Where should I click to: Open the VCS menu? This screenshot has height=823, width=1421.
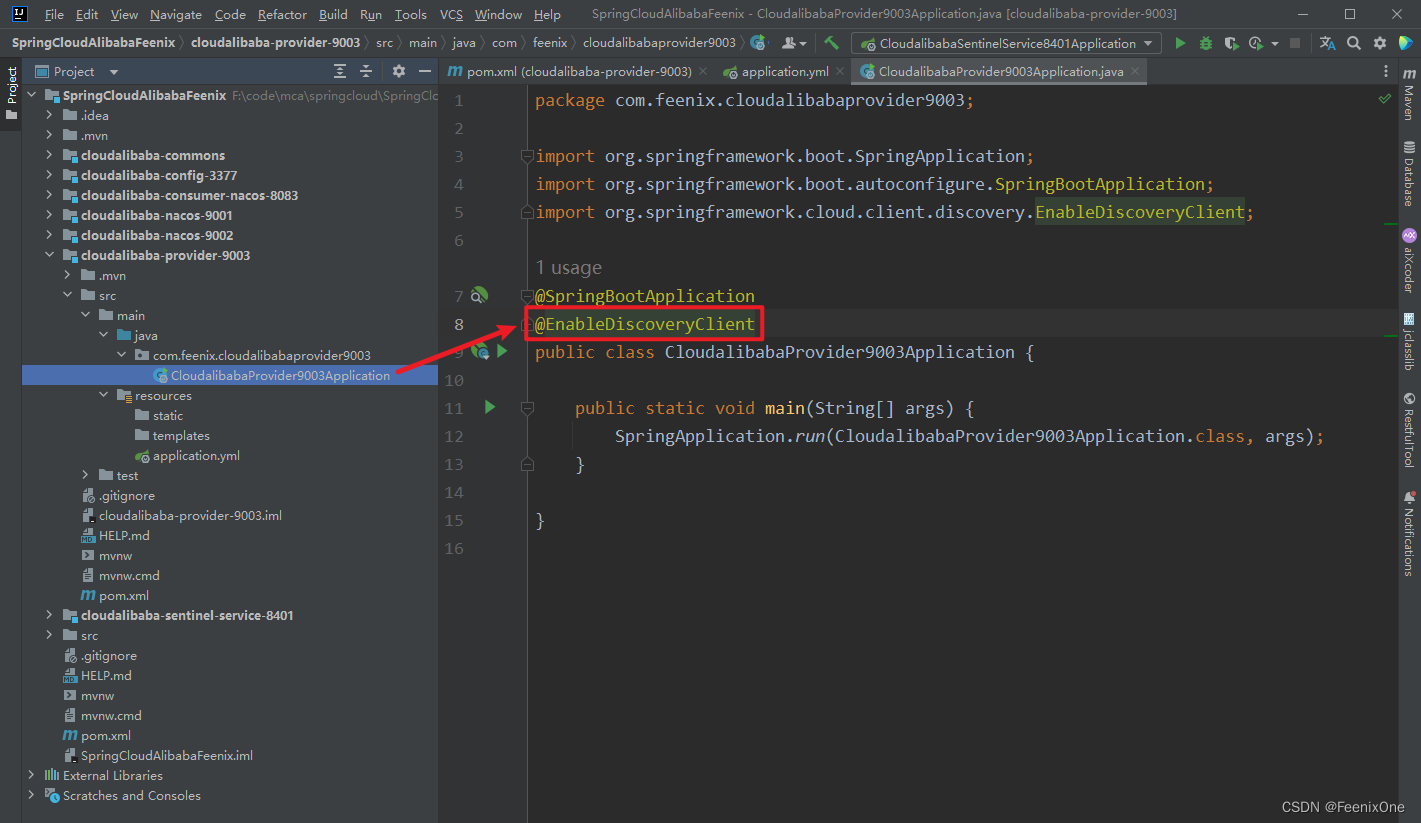click(x=451, y=14)
